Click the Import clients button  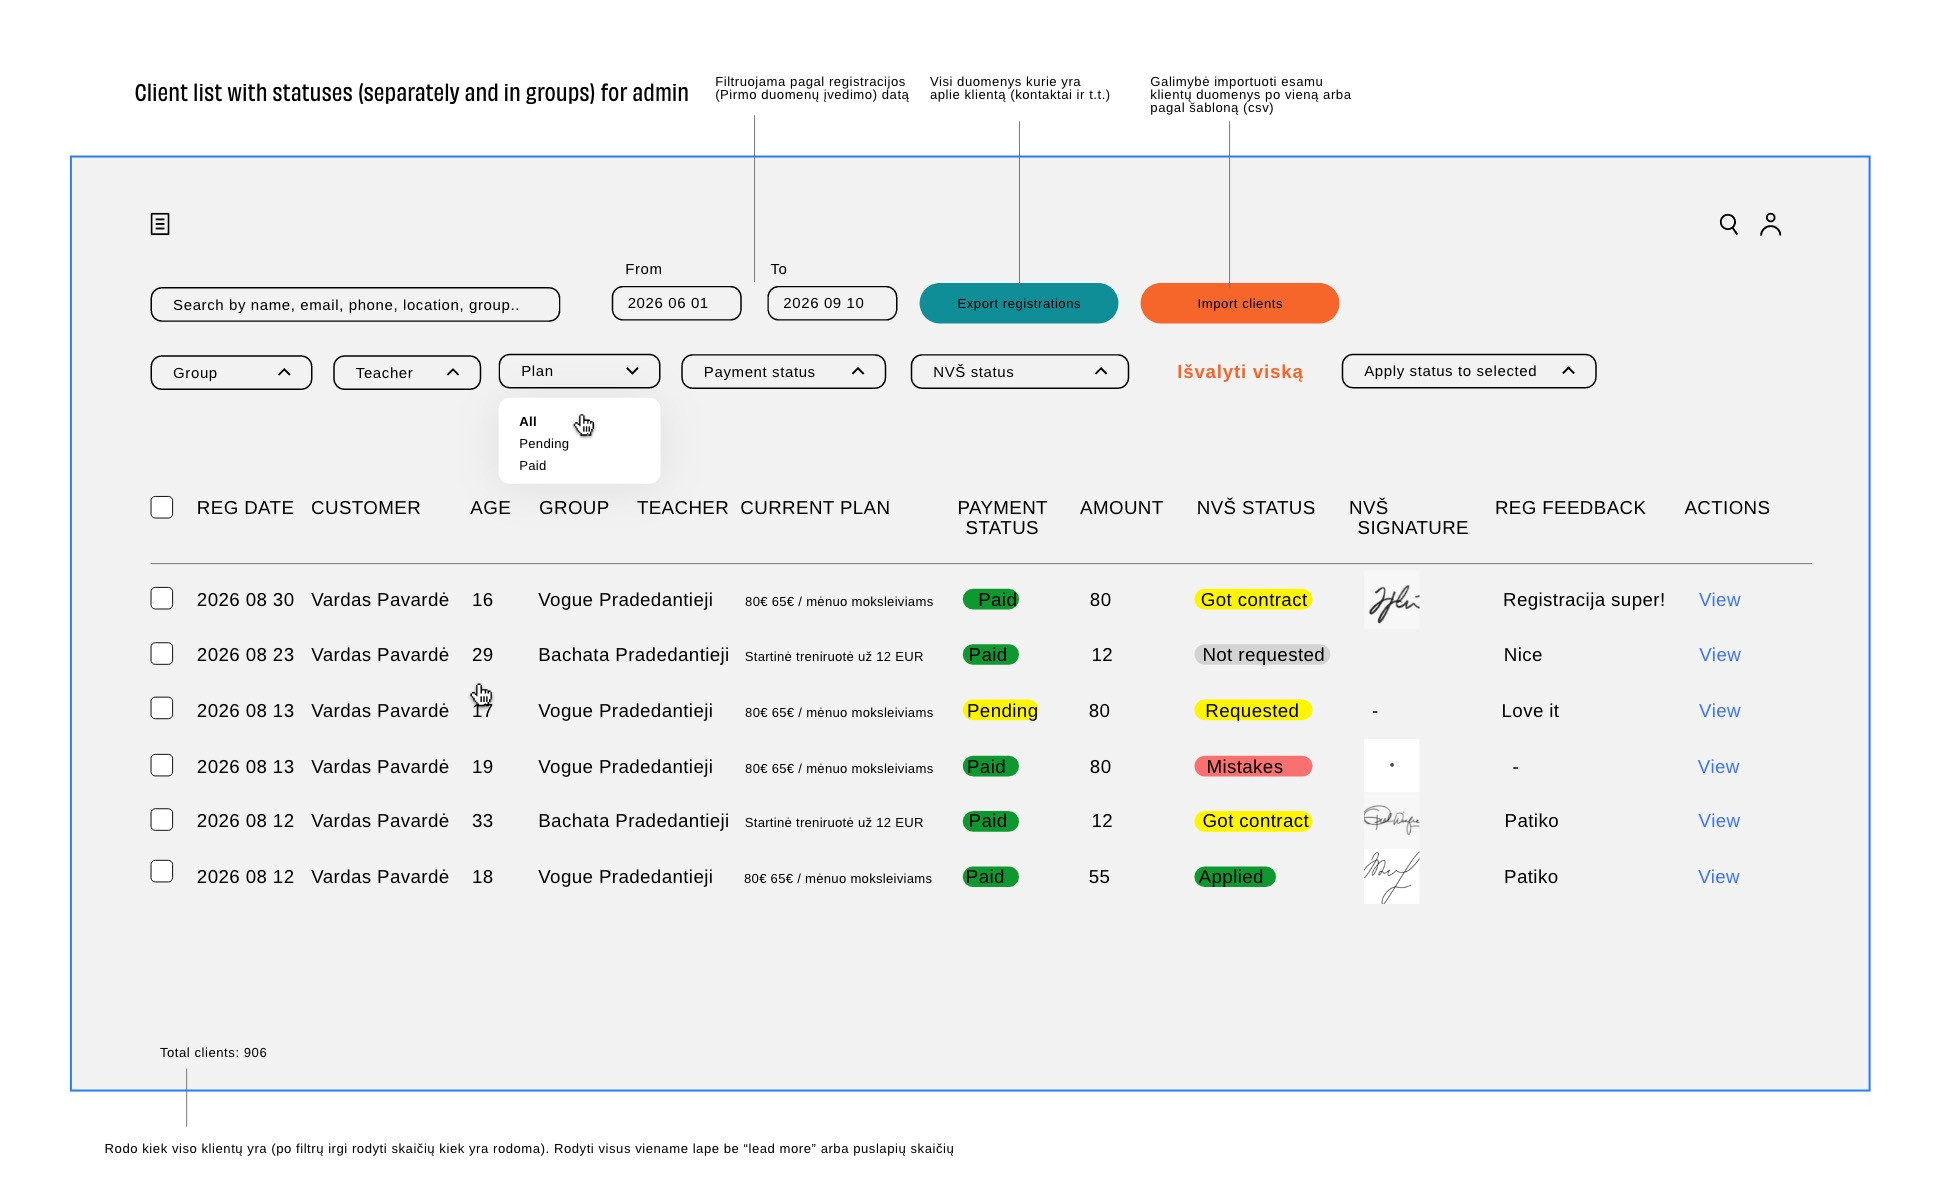[x=1239, y=303]
